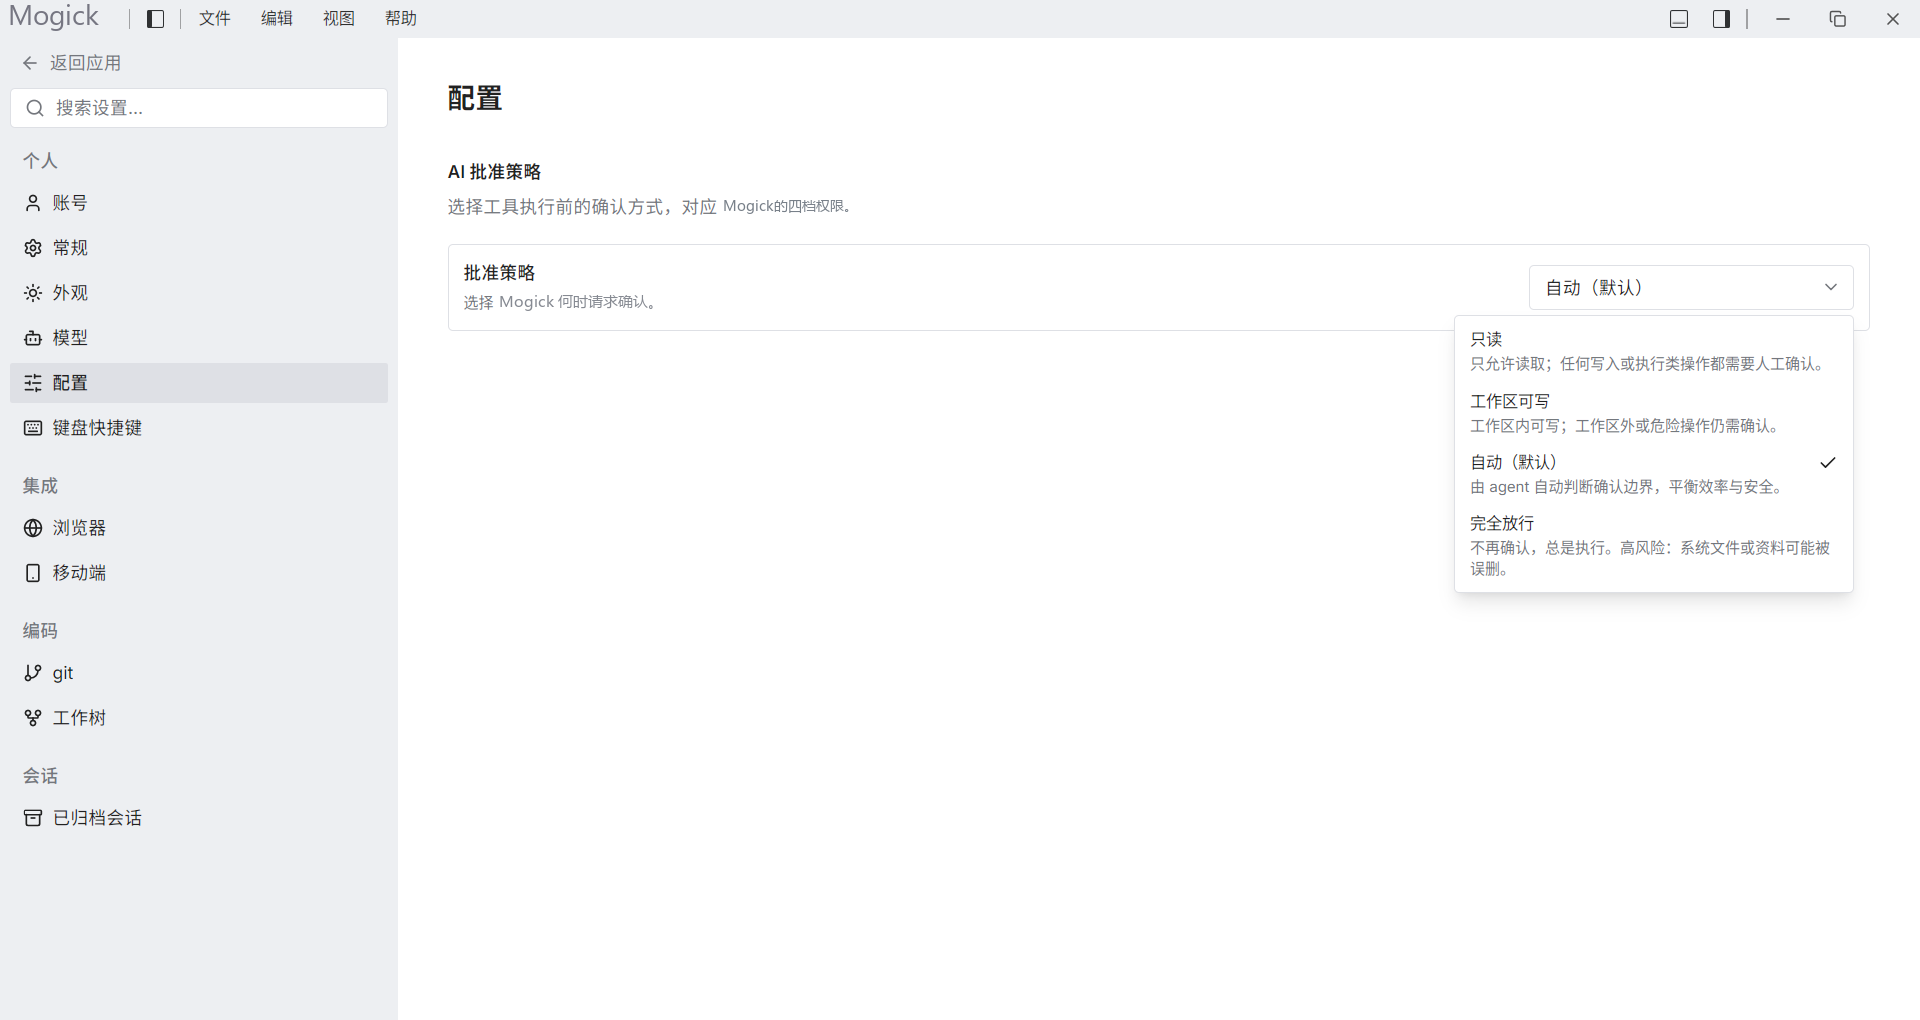
Task: Choose 工作区可写 policy option
Action: pyautogui.click(x=1653, y=413)
